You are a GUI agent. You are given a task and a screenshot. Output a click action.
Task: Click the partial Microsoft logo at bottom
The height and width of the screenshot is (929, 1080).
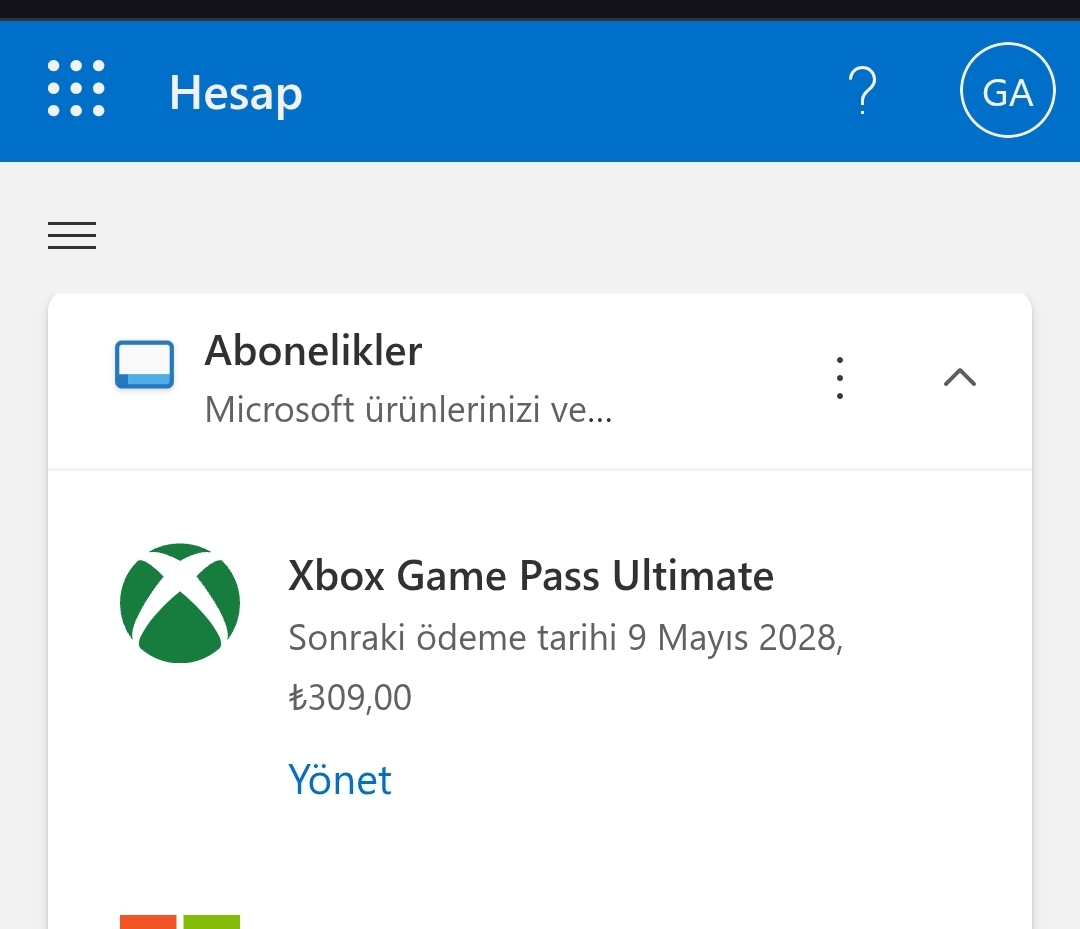pos(180,922)
